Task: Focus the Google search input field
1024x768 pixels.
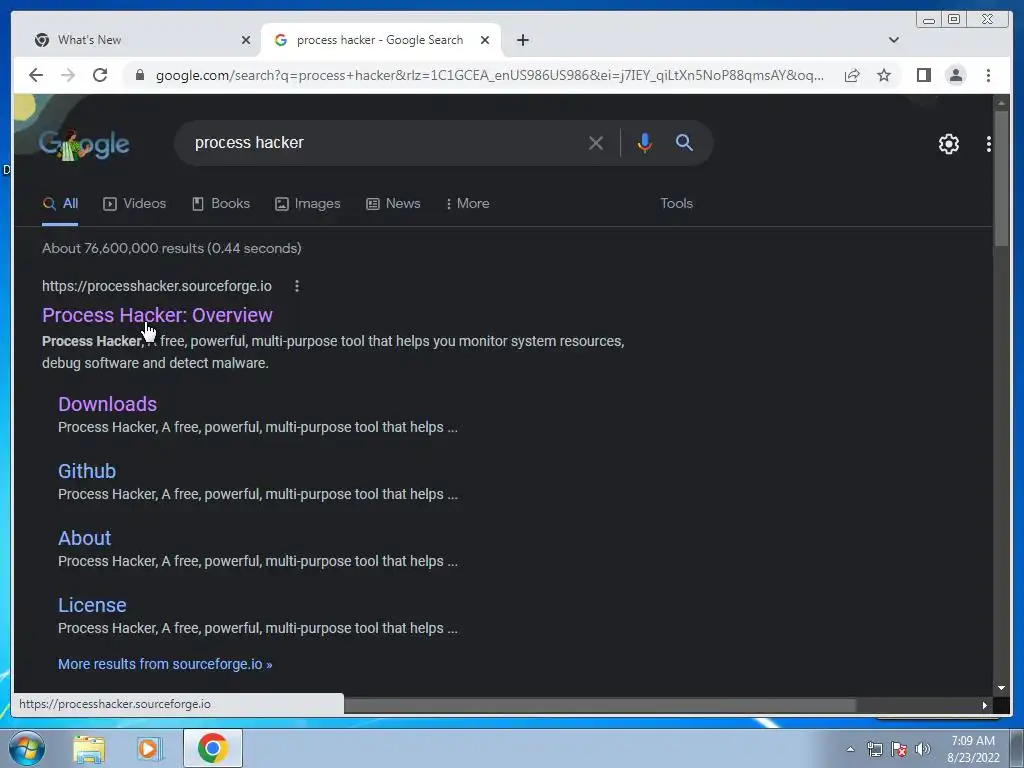Action: (385, 143)
